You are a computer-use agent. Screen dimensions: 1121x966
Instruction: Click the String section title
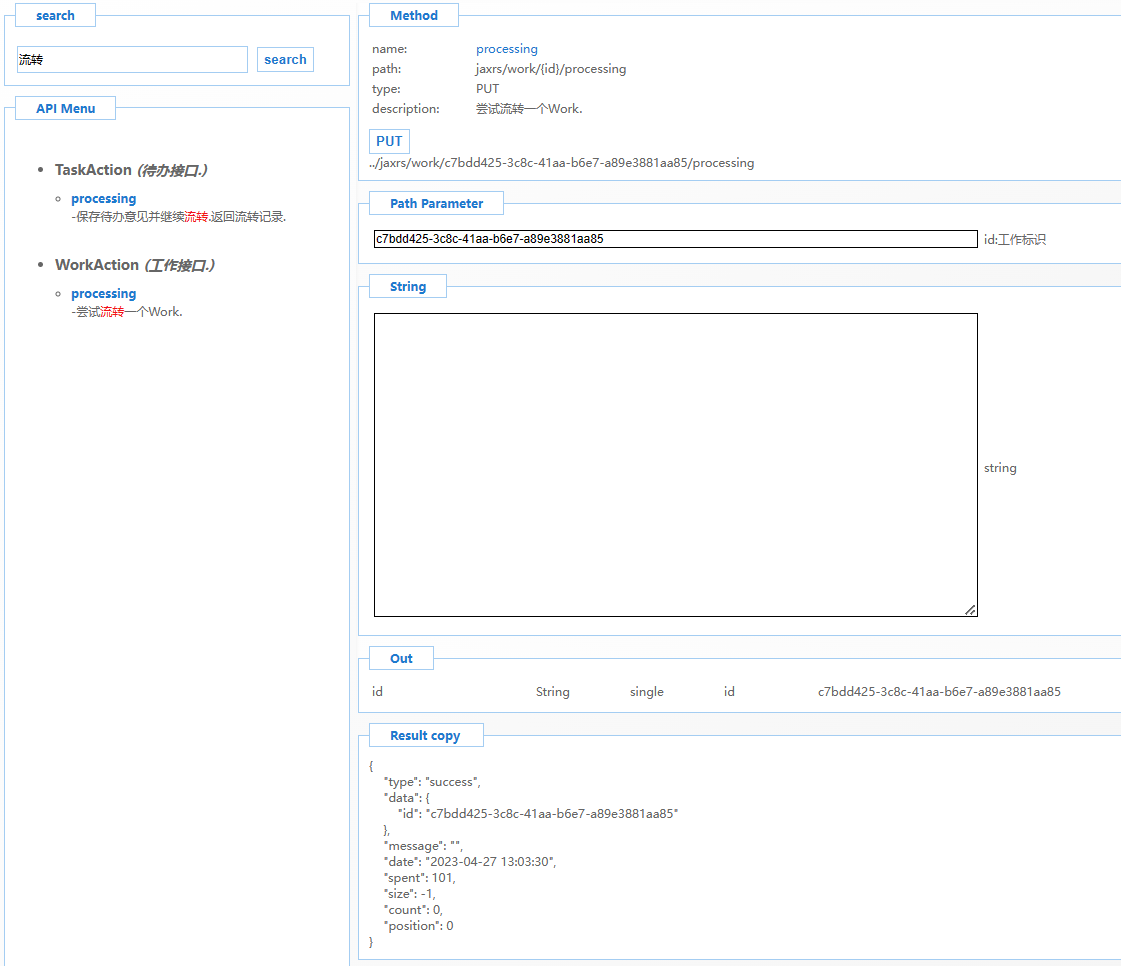[x=408, y=286]
